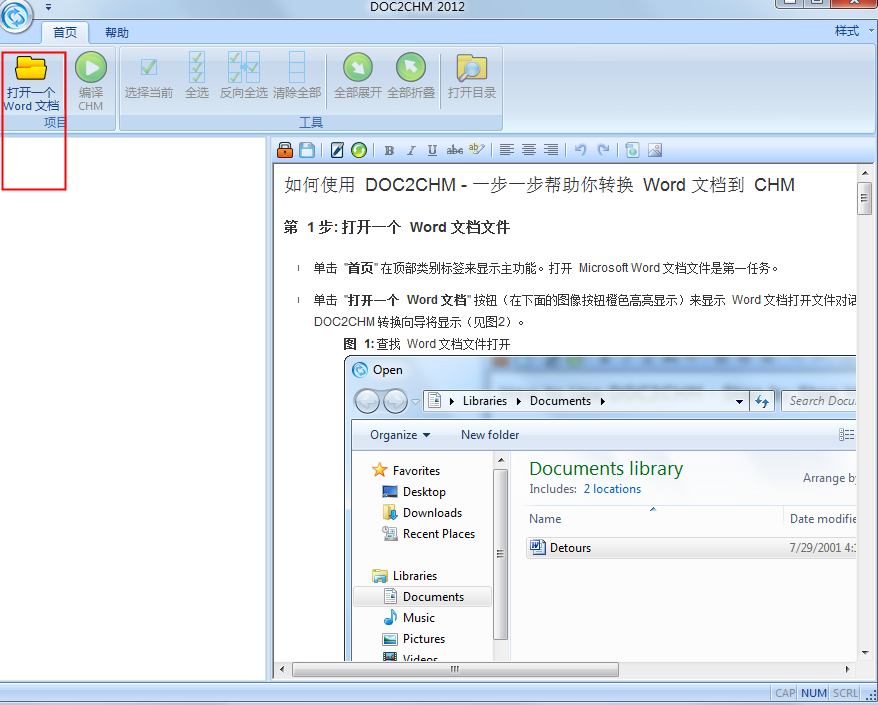878x705 pixels.
Task: Click the redo arrow icon
Action: (x=603, y=150)
